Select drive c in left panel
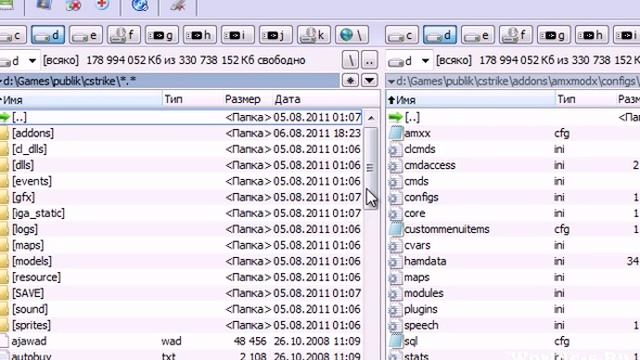Image resolution: width=640 pixels, height=360 pixels. (12, 35)
